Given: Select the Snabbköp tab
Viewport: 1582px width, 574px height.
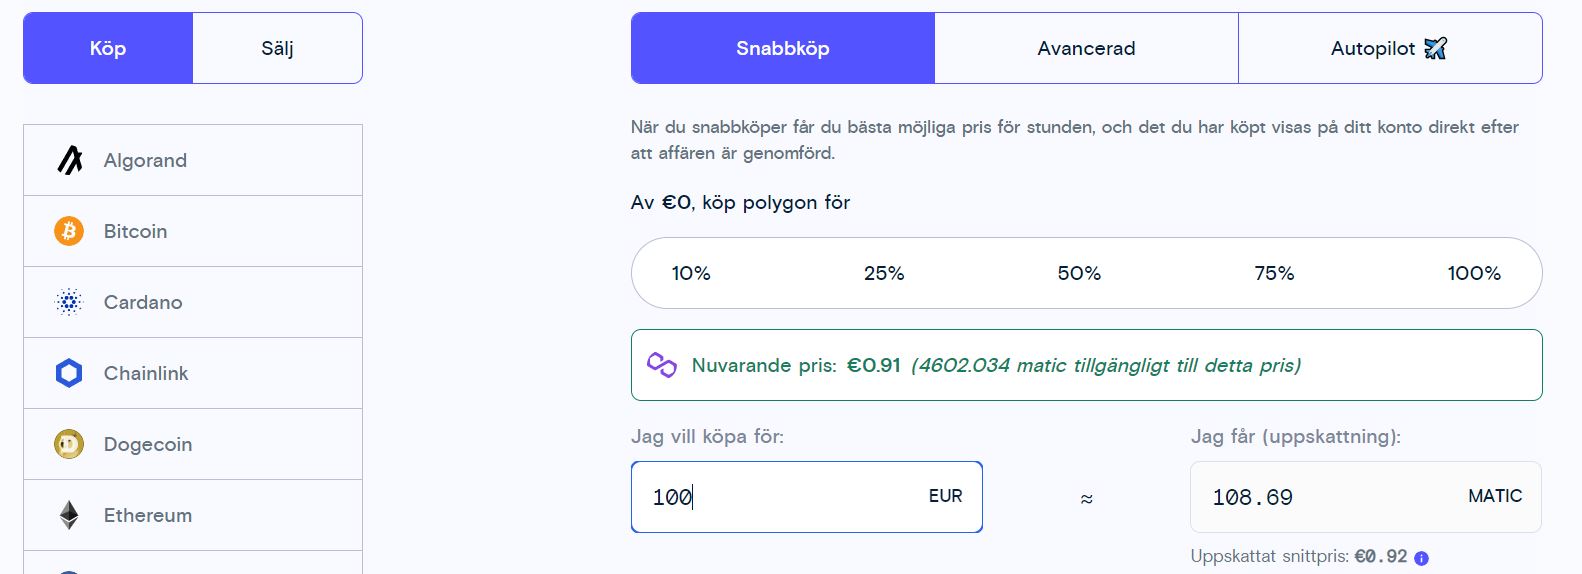Looking at the screenshot, I should tap(783, 48).
